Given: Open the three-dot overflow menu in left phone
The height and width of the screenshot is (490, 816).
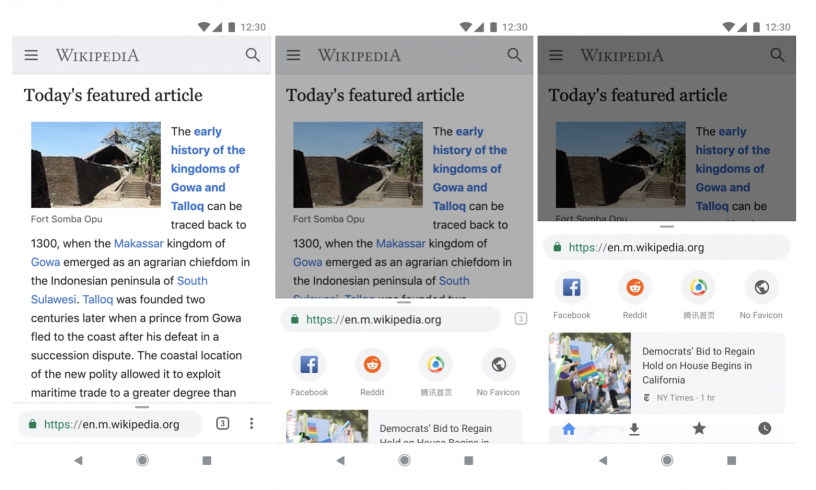Looking at the screenshot, I should pos(251,423).
